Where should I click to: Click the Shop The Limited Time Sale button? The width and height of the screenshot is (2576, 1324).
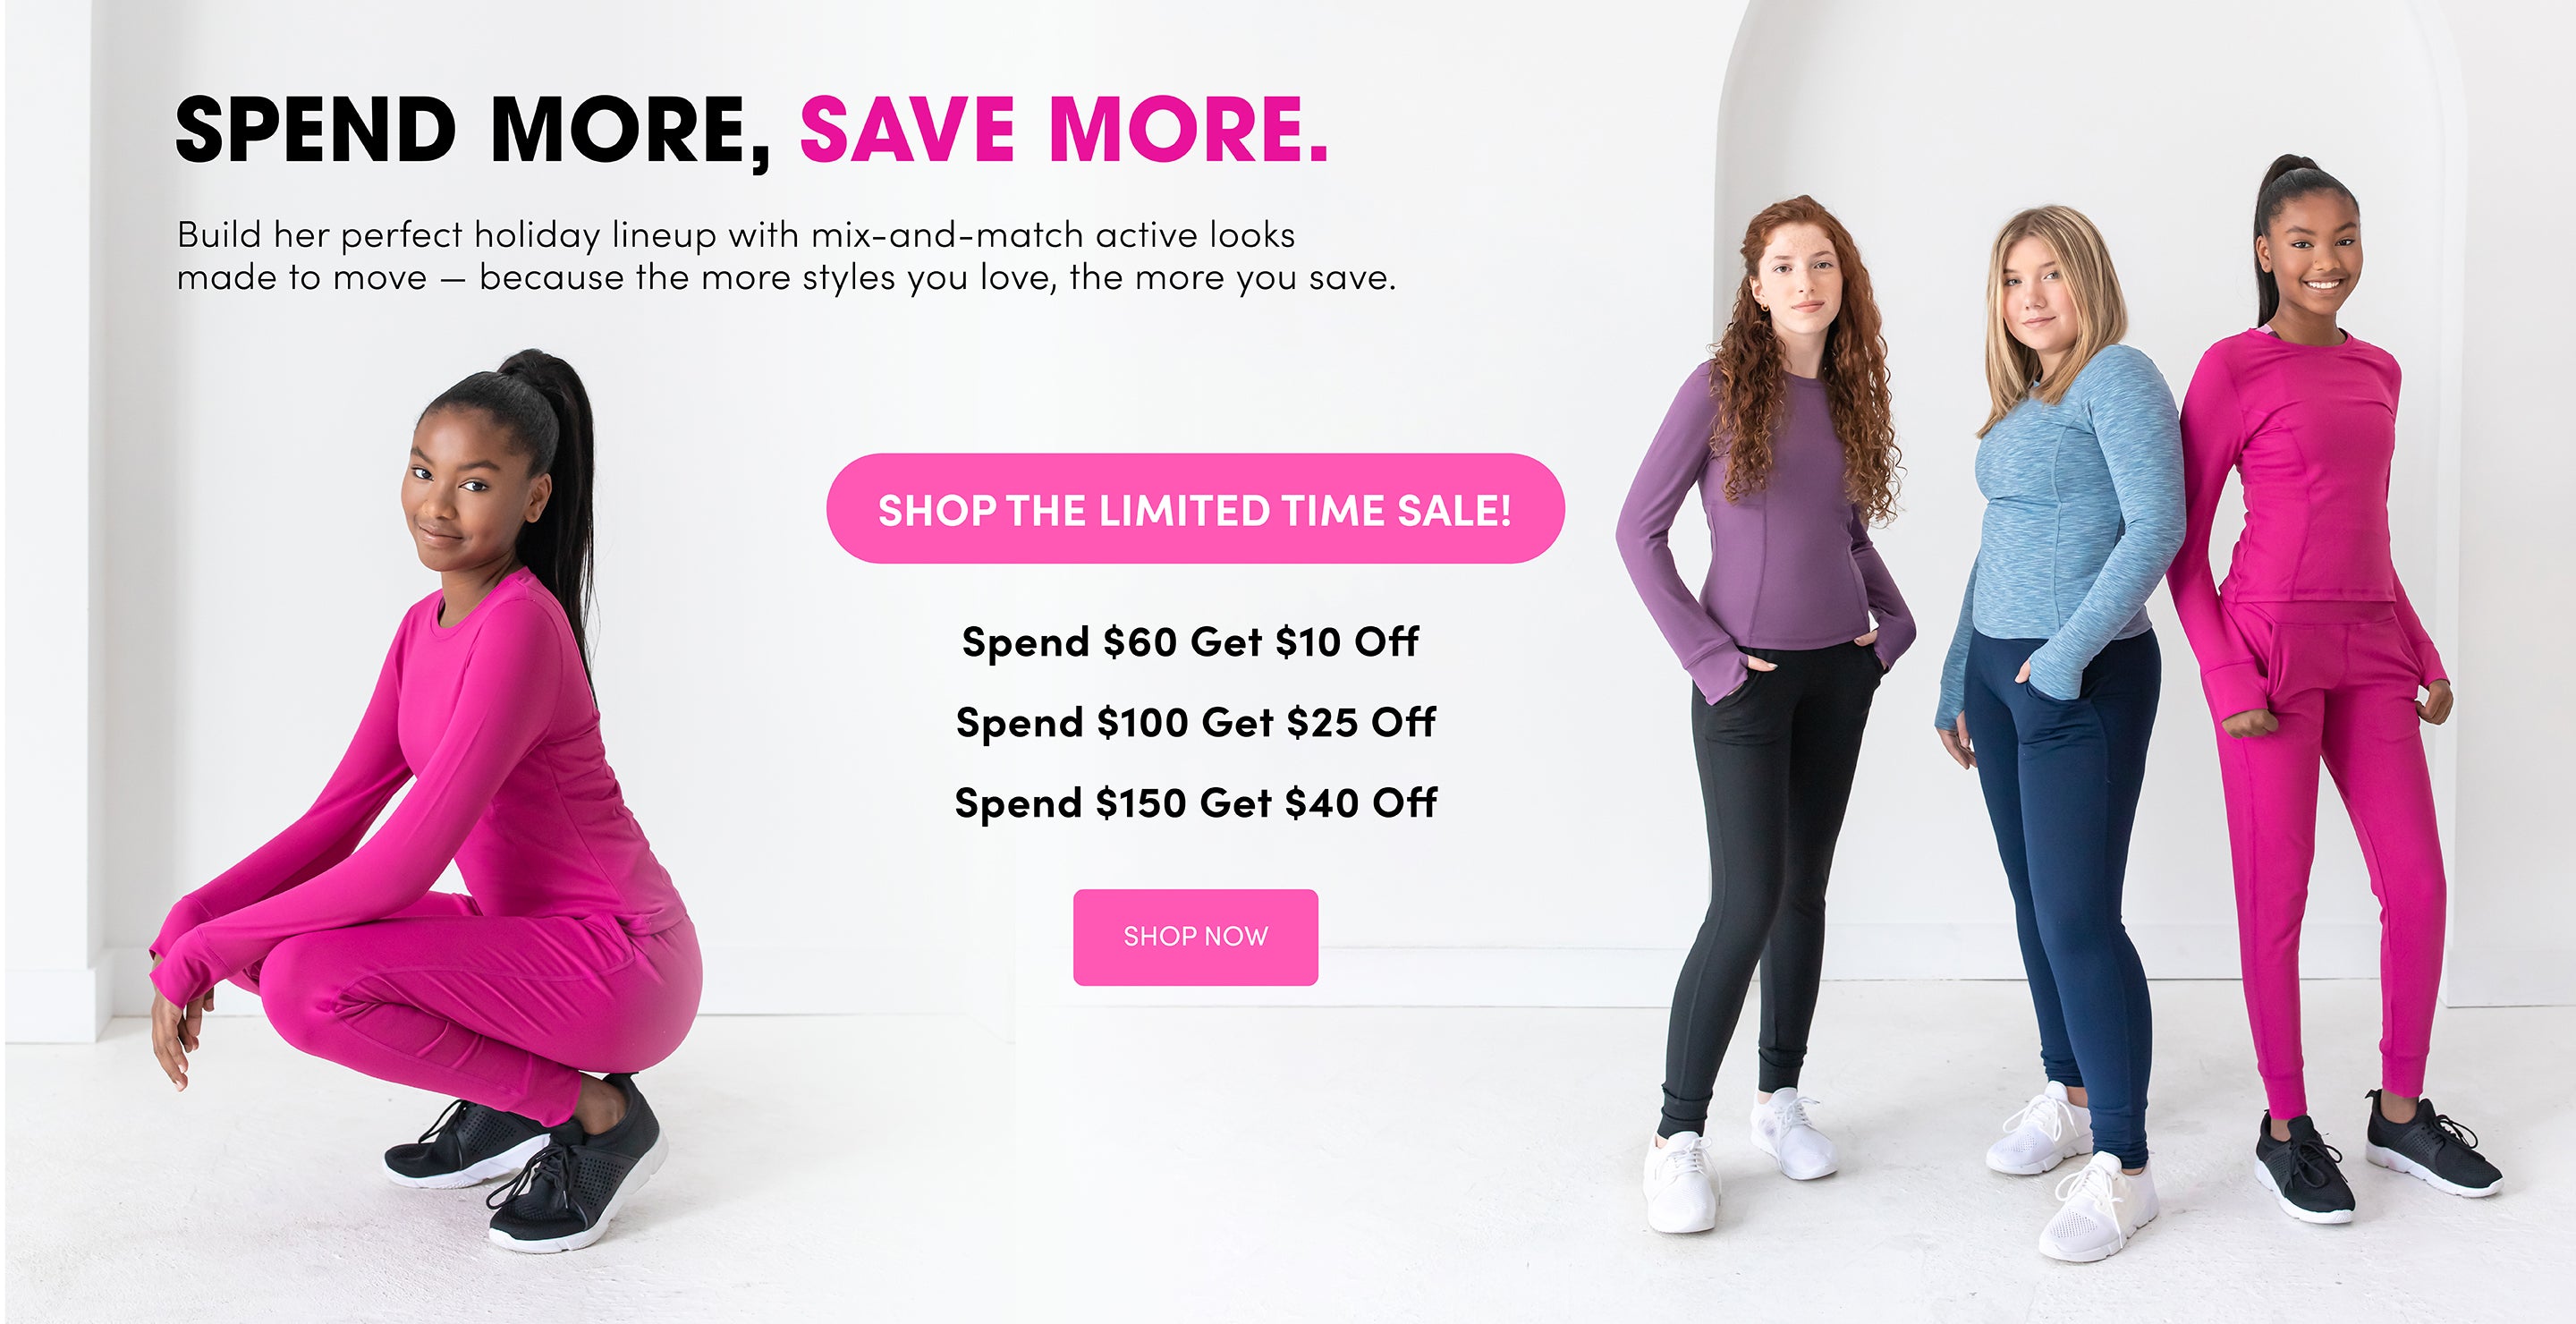pyautogui.click(x=1195, y=509)
